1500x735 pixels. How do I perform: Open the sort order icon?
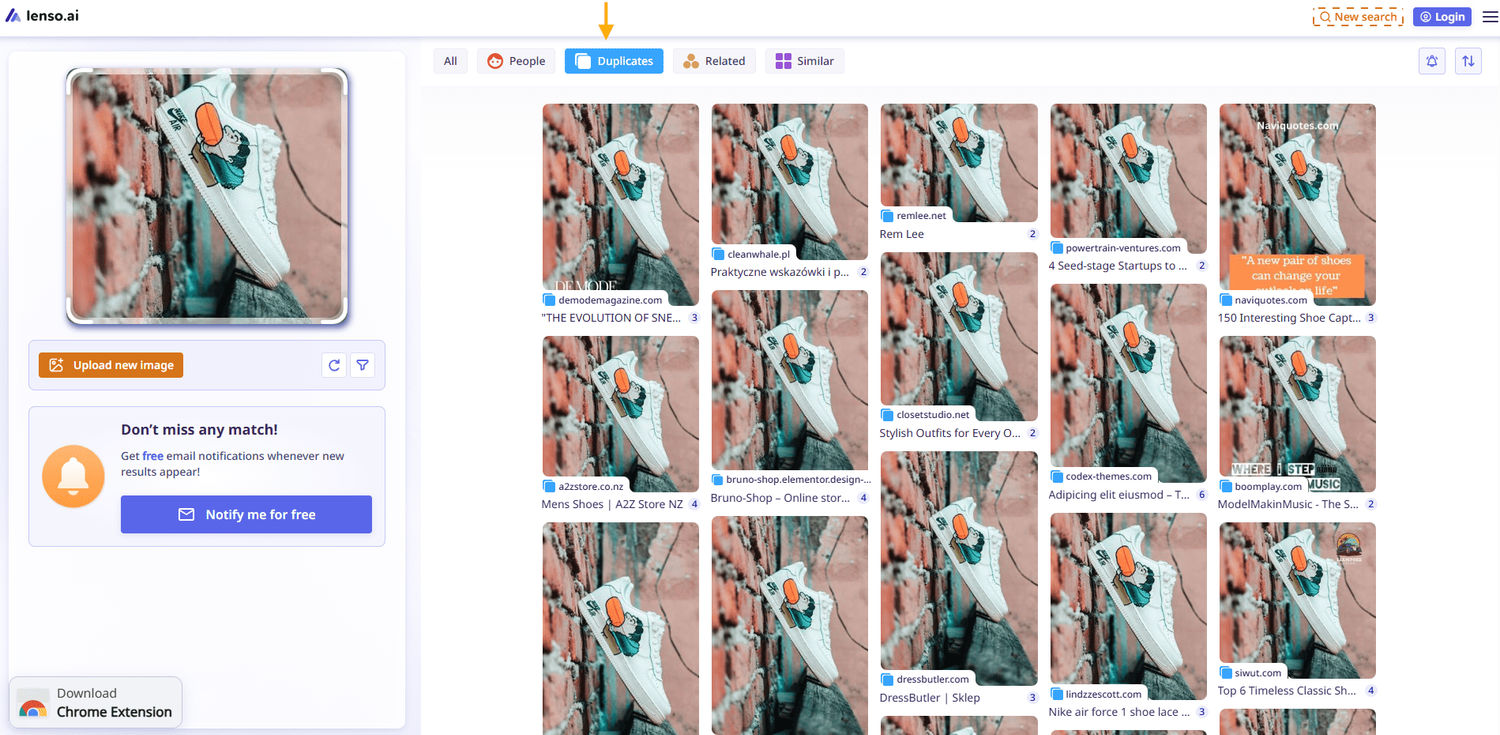1468,61
